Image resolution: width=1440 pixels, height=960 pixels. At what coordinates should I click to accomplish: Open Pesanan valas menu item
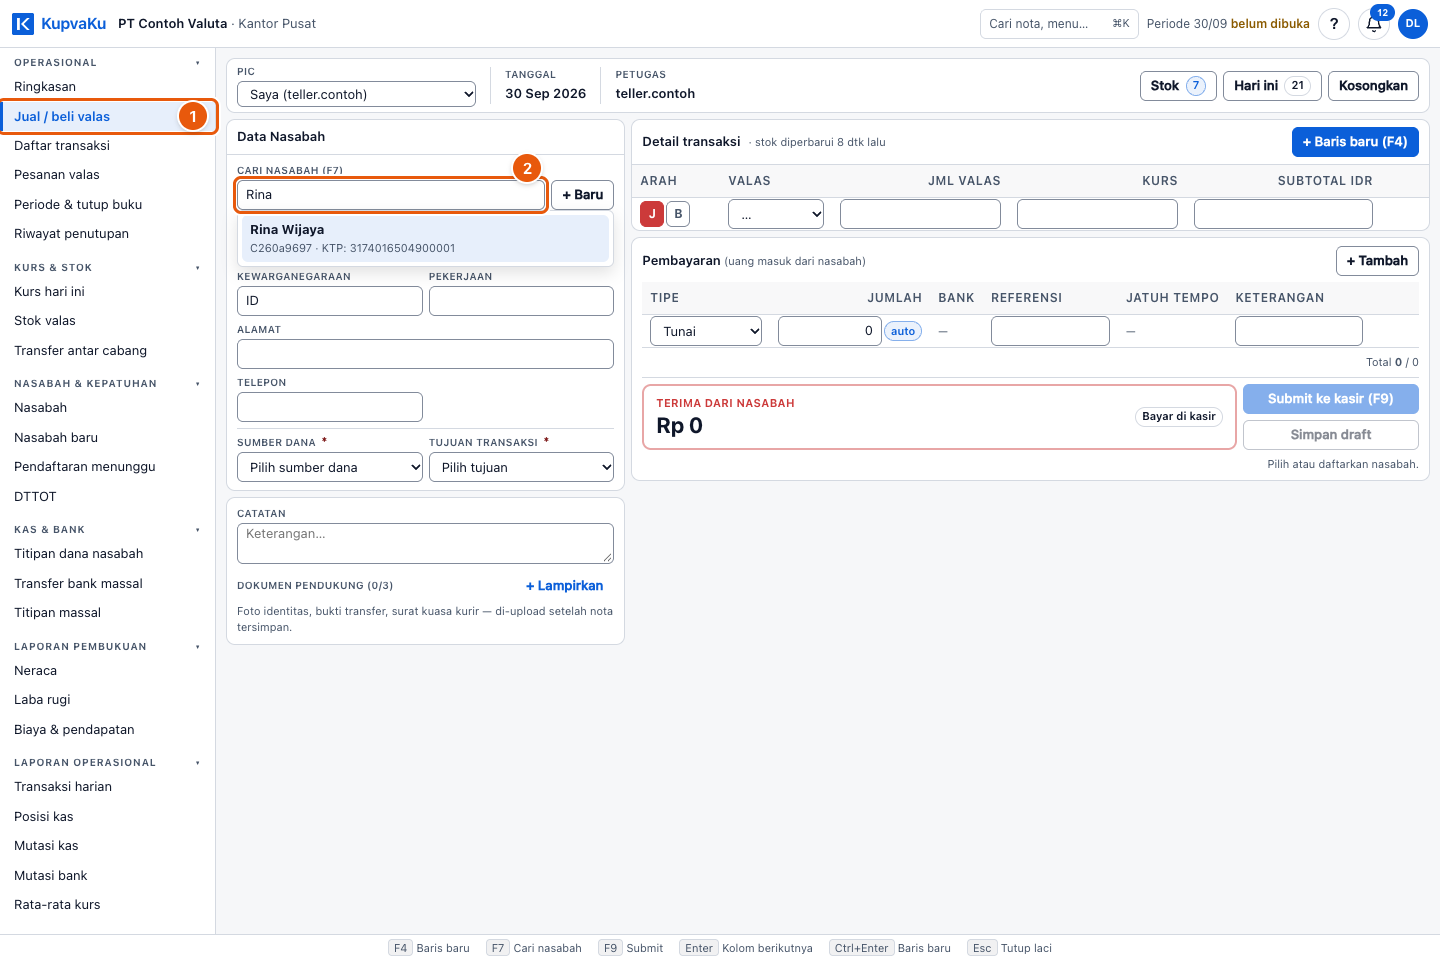point(108,175)
